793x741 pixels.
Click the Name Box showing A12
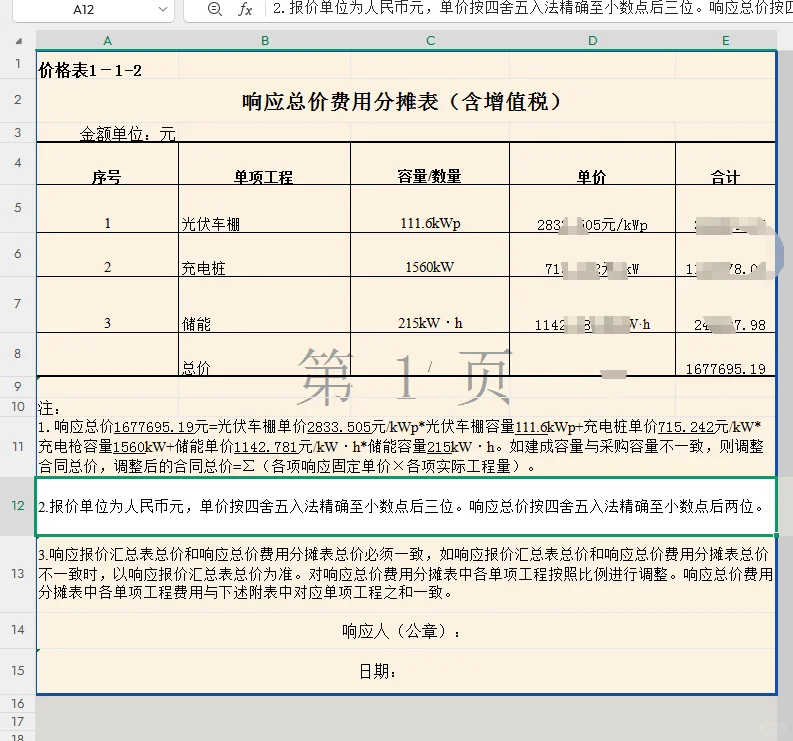click(x=93, y=9)
